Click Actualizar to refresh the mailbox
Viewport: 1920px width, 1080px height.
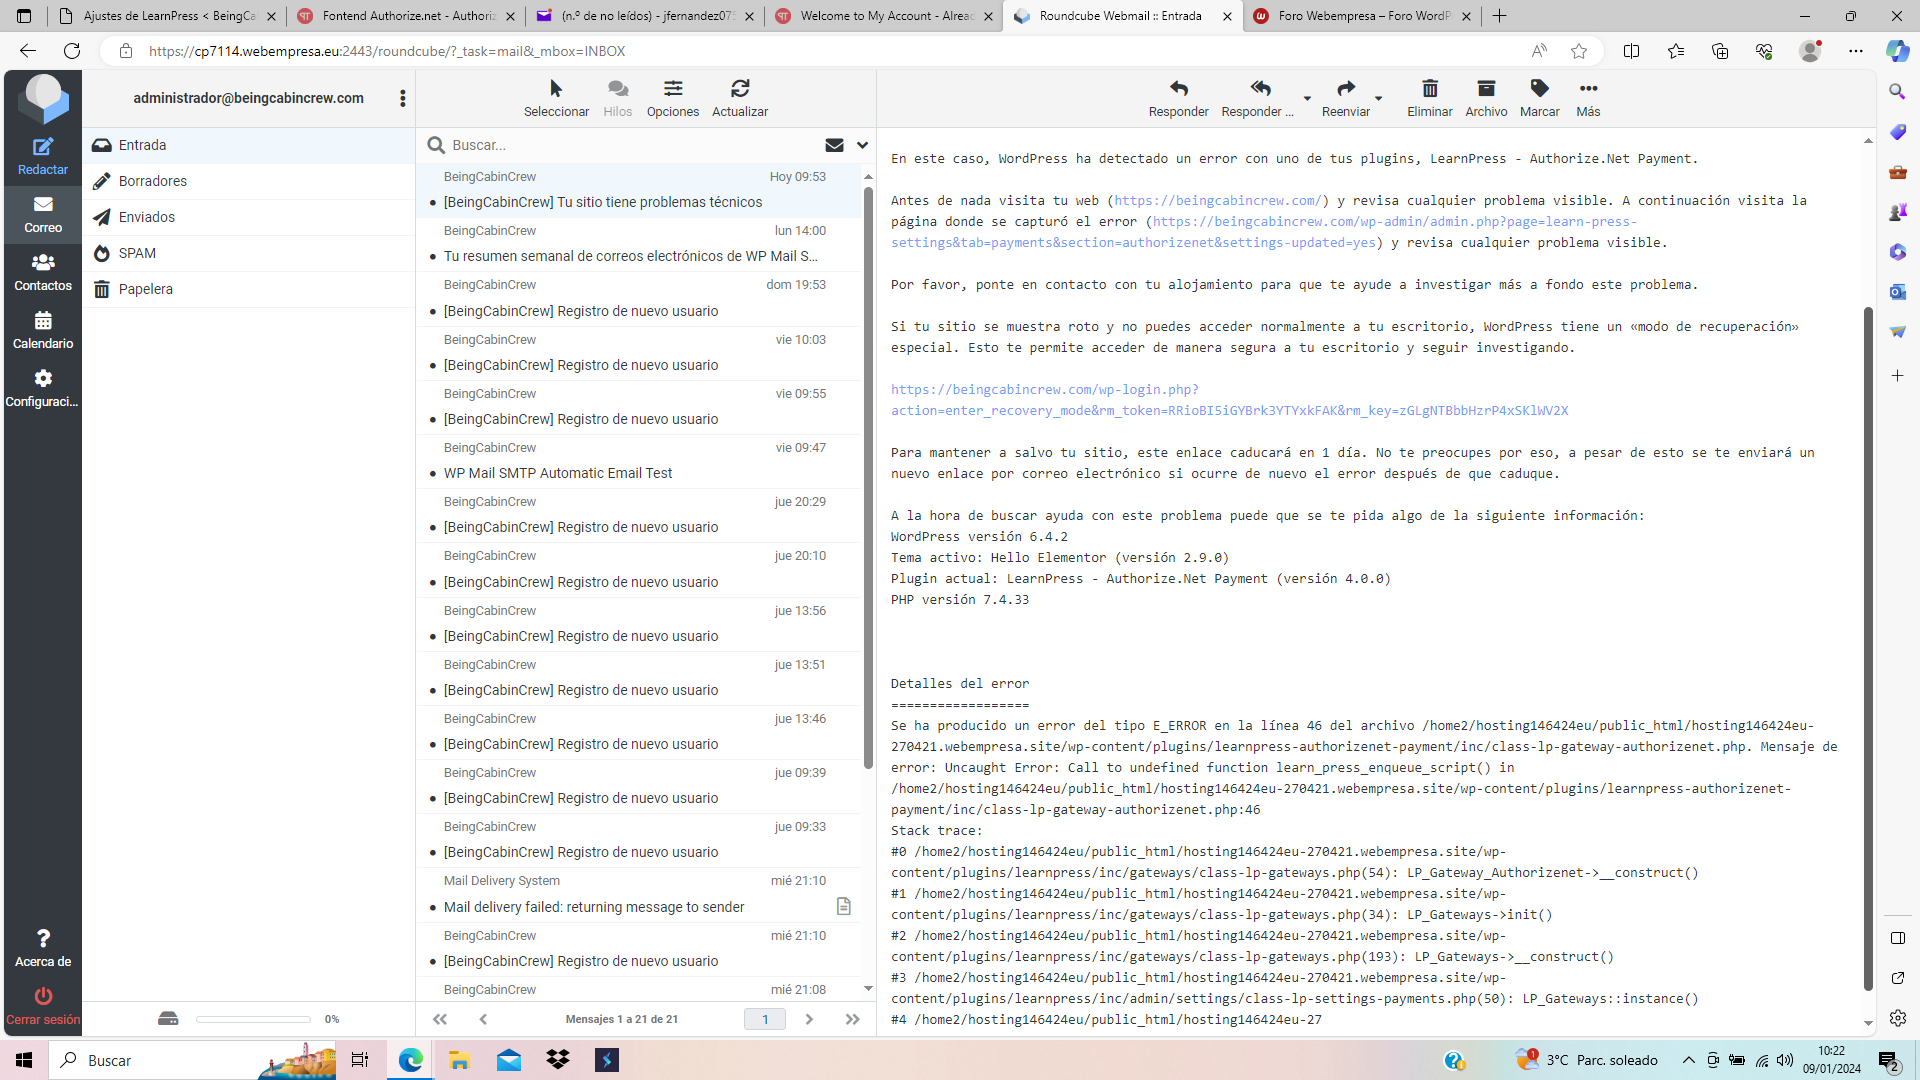pos(740,98)
